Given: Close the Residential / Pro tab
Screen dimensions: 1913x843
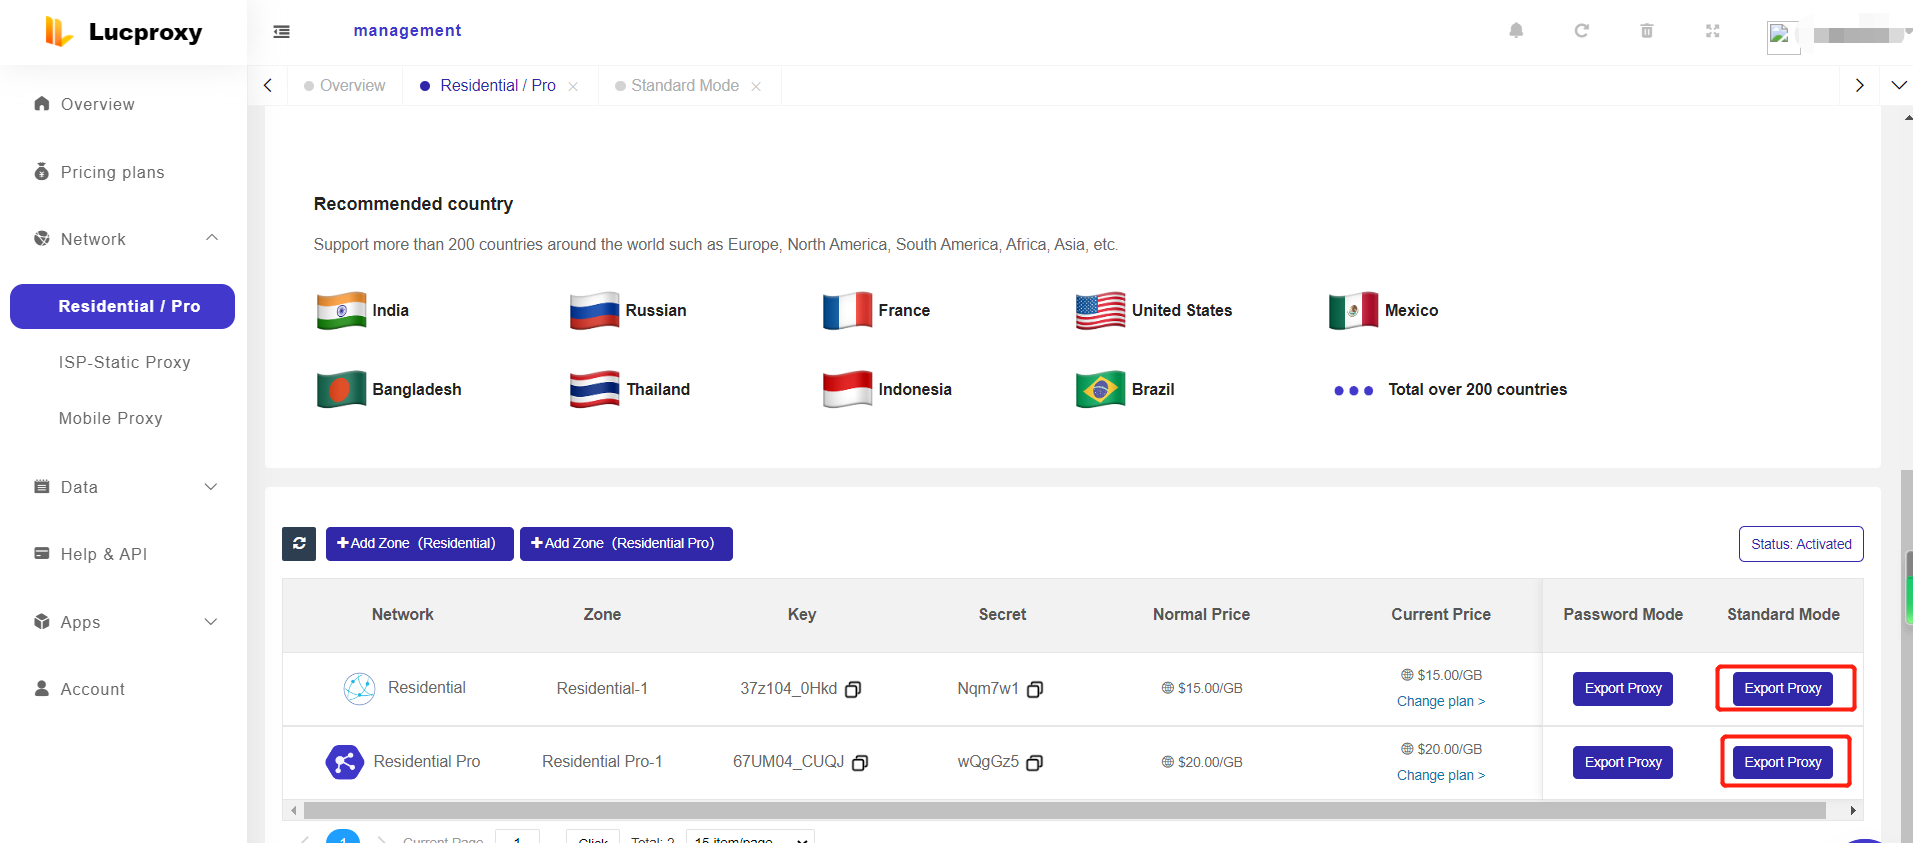Looking at the screenshot, I should (x=573, y=87).
